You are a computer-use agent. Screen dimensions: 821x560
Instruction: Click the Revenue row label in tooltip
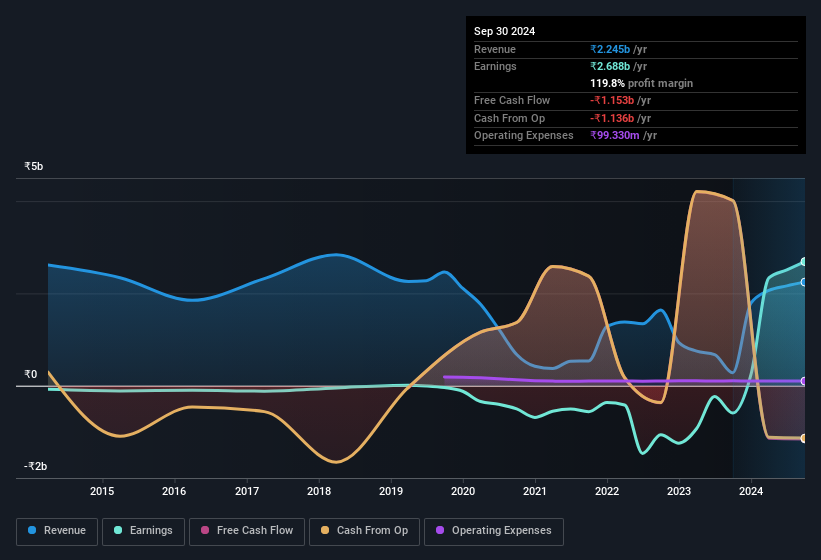(x=495, y=49)
